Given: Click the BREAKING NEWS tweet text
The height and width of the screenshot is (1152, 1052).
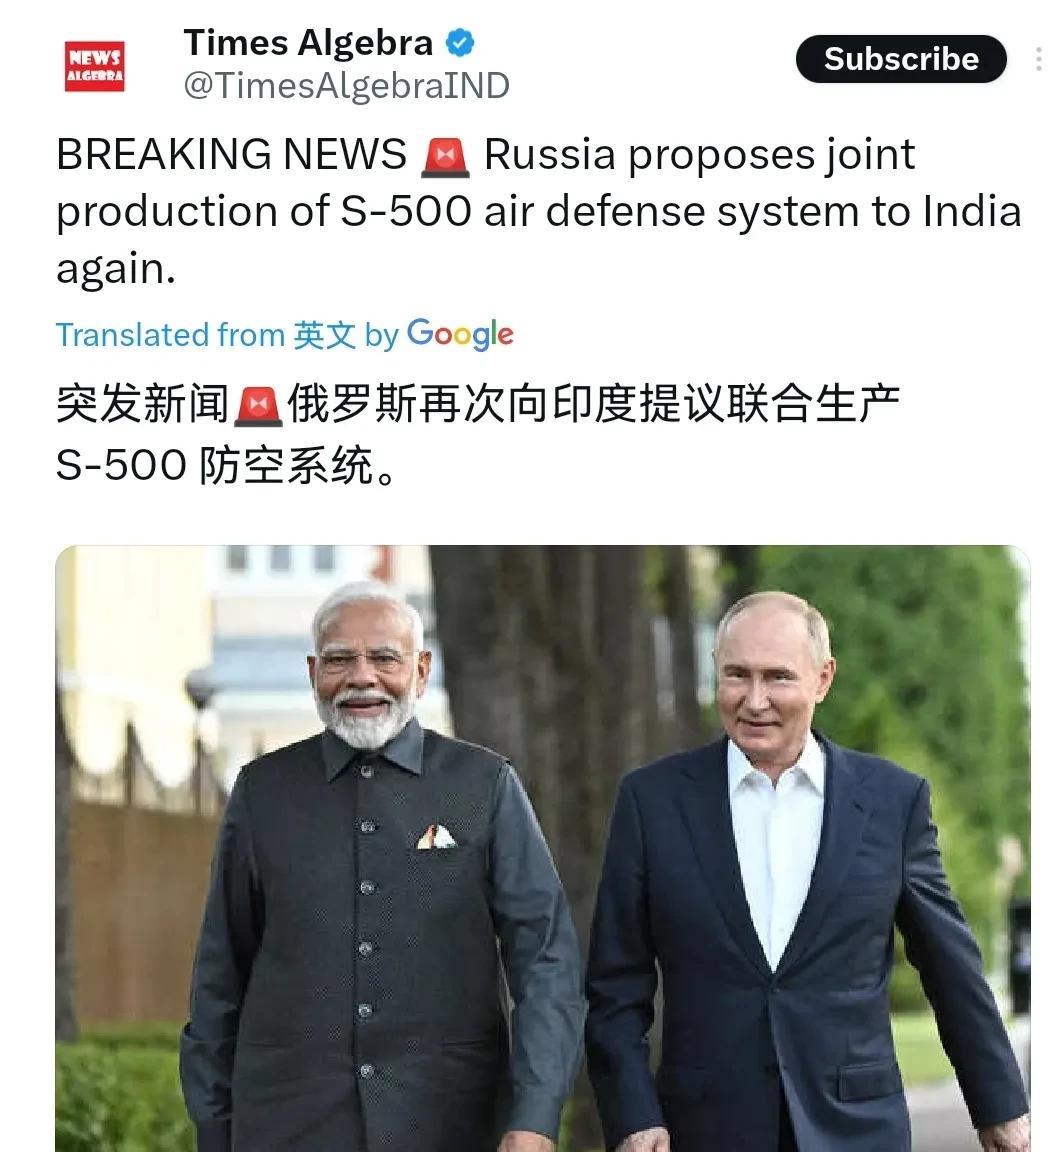Looking at the screenshot, I should tap(538, 211).
